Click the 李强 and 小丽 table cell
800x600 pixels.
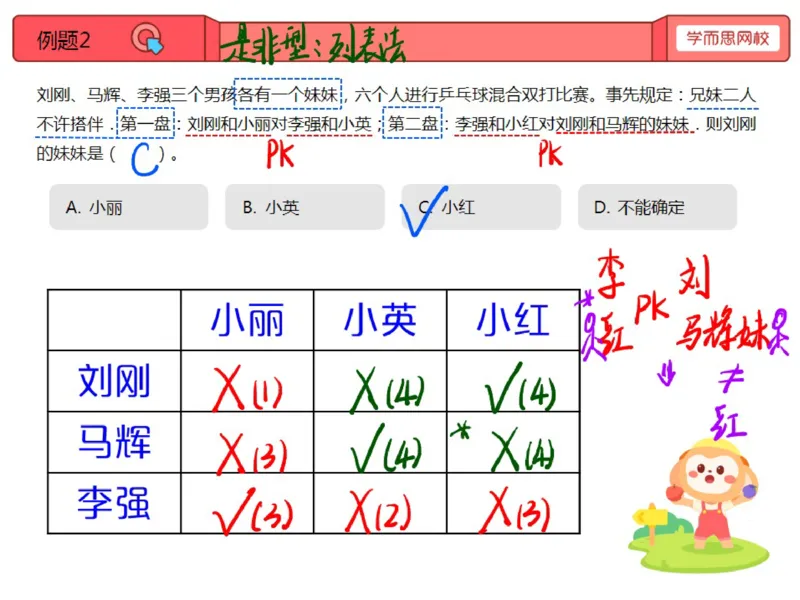(247, 504)
